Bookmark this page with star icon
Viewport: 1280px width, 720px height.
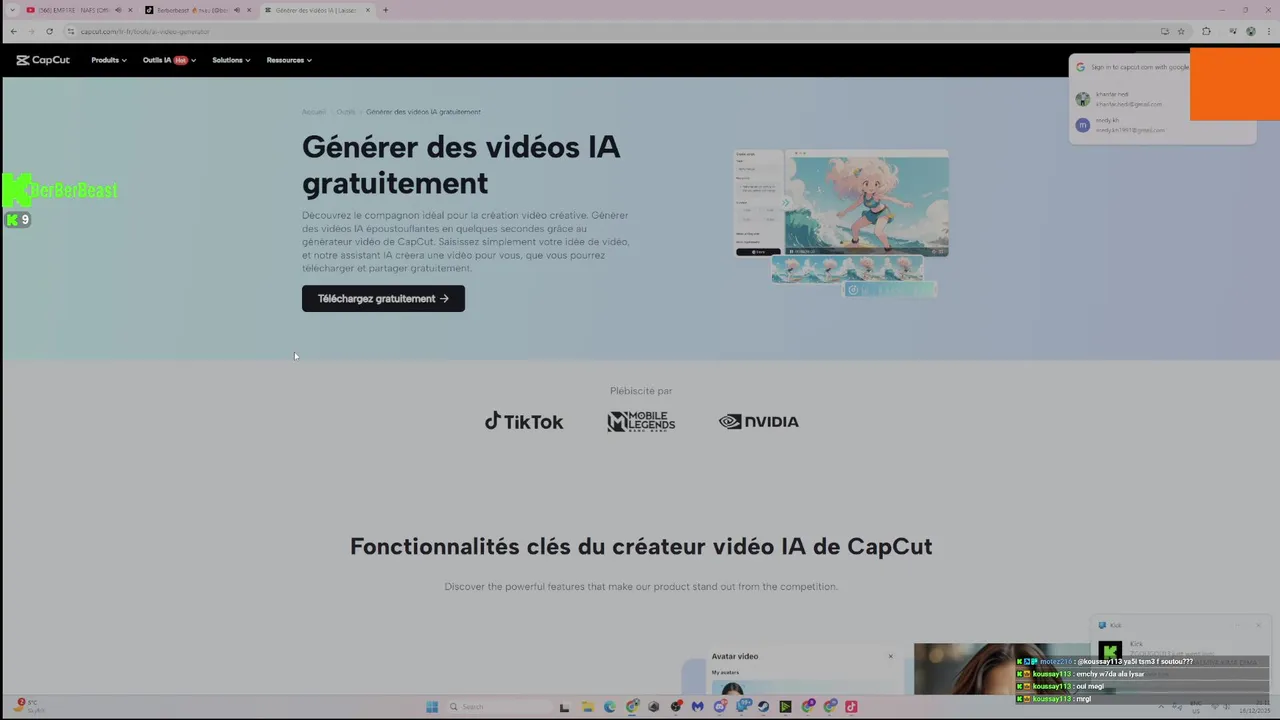[1181, 31]
